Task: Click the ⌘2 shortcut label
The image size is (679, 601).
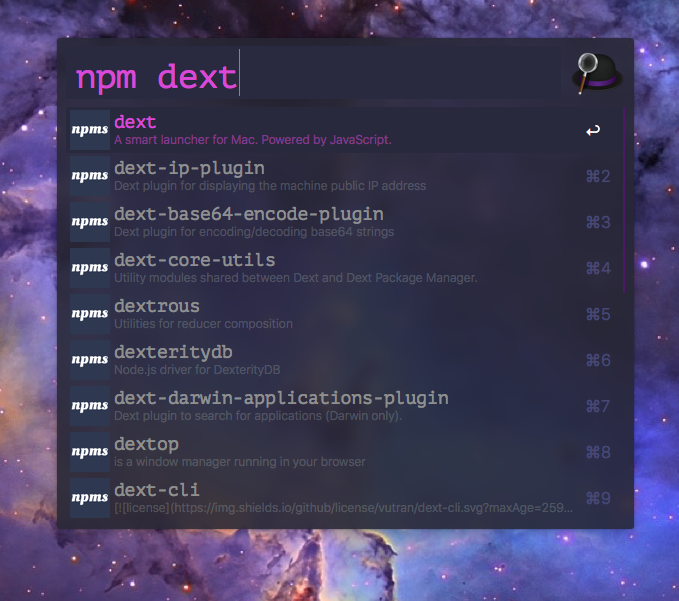Action: coord(598,176)
